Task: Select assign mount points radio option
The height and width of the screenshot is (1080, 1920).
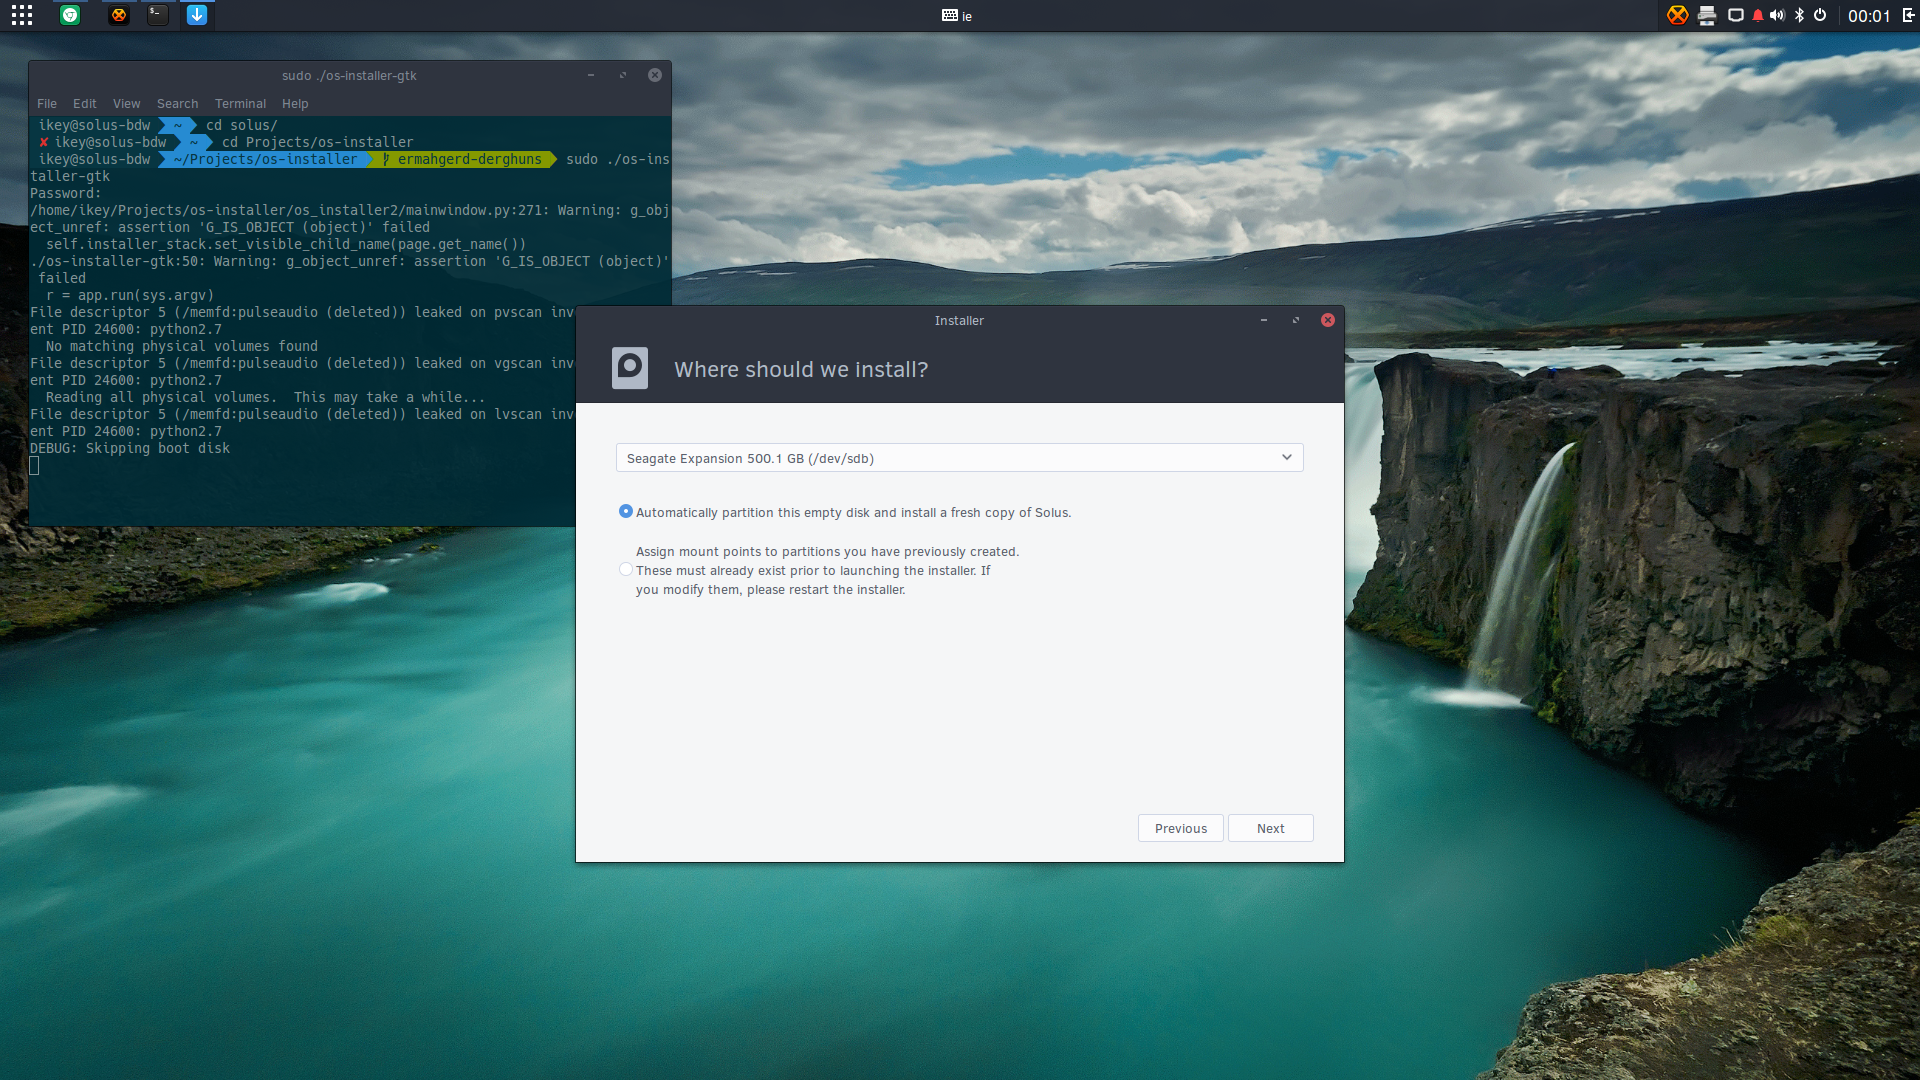Action: 626,569
